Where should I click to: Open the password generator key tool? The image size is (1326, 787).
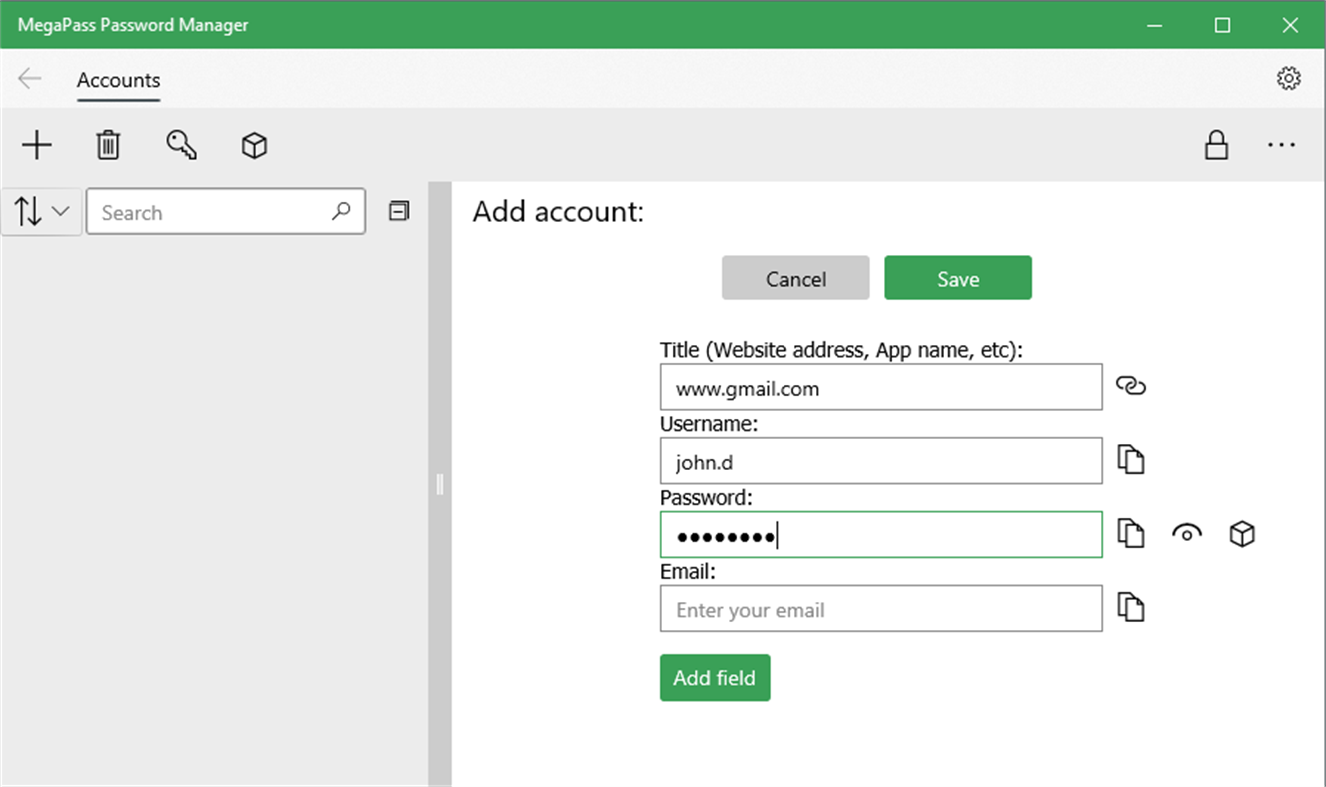[x=181, y=145]
